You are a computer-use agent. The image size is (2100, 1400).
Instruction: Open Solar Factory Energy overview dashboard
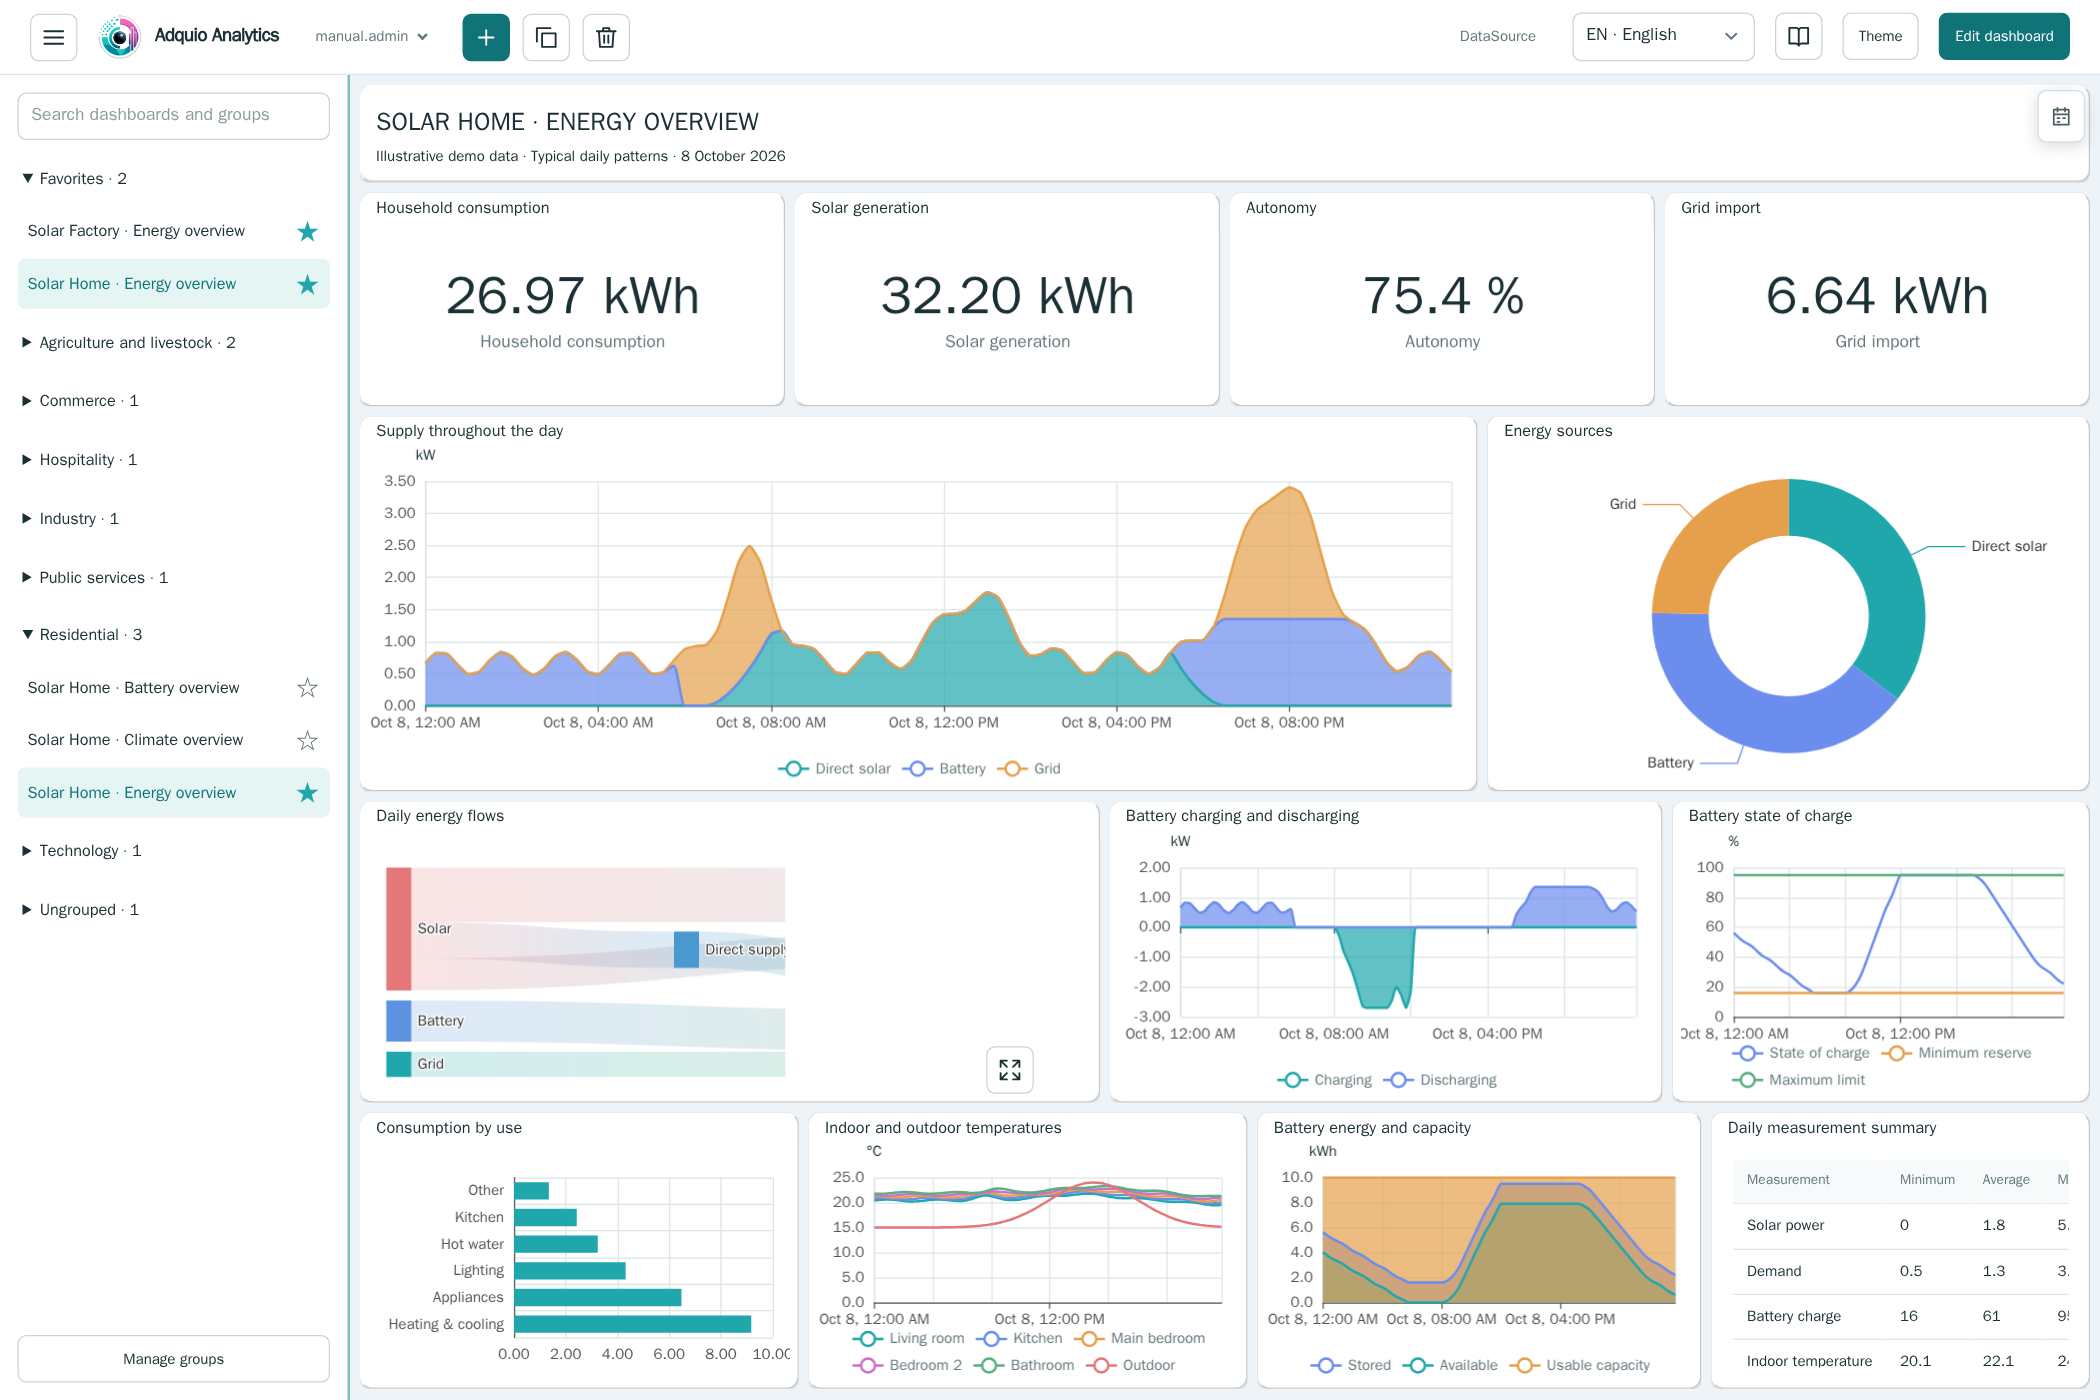click(136, 231)
